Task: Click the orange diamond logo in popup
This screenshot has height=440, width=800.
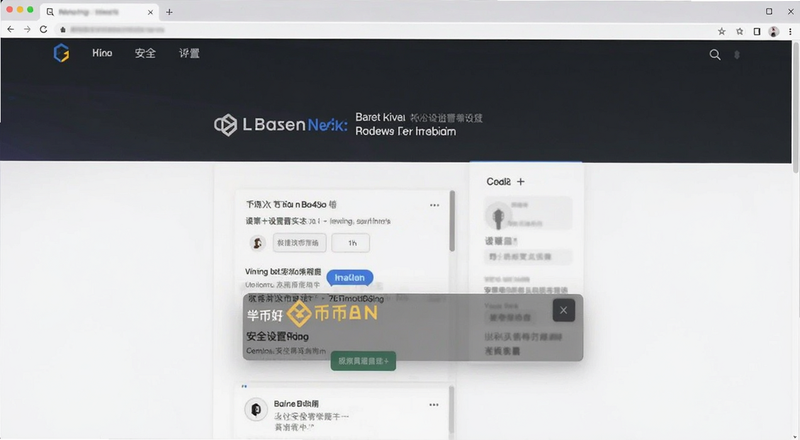Action: [298, 313]
